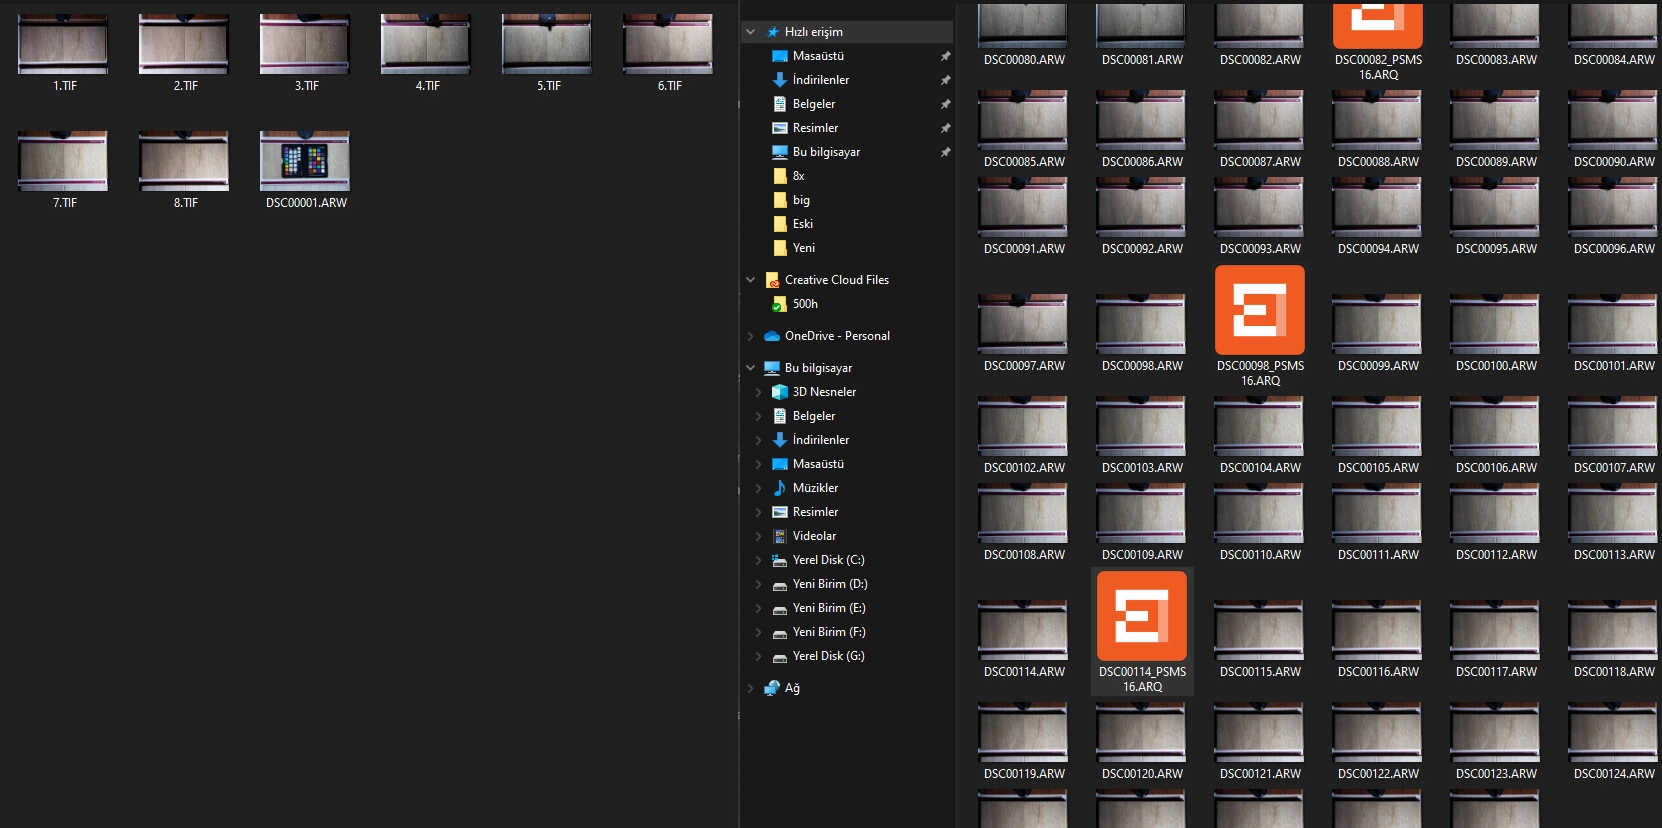Click the Ağ network icon
Screen dimensions: 1662x828
point(772,688)
